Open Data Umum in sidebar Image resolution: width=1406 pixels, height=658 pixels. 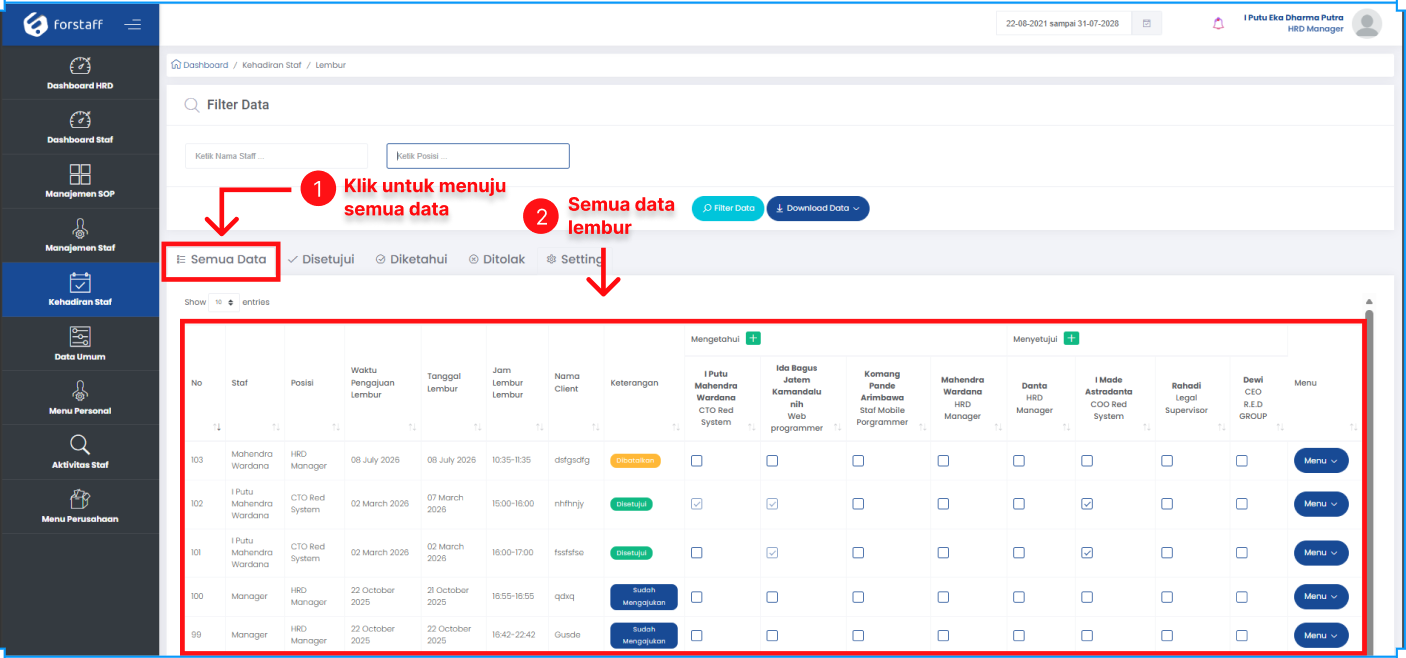tap(80, 344)
